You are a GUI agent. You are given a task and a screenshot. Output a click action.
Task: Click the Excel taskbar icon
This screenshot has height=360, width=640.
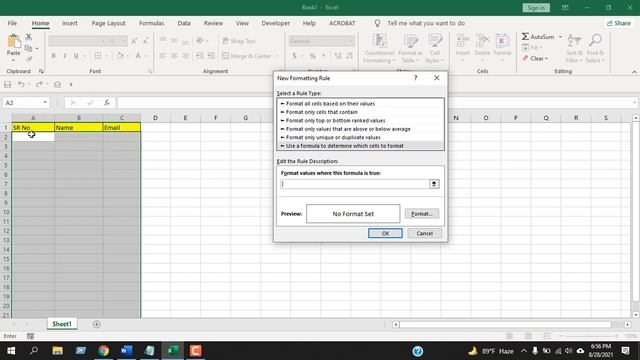pos(173,351)
